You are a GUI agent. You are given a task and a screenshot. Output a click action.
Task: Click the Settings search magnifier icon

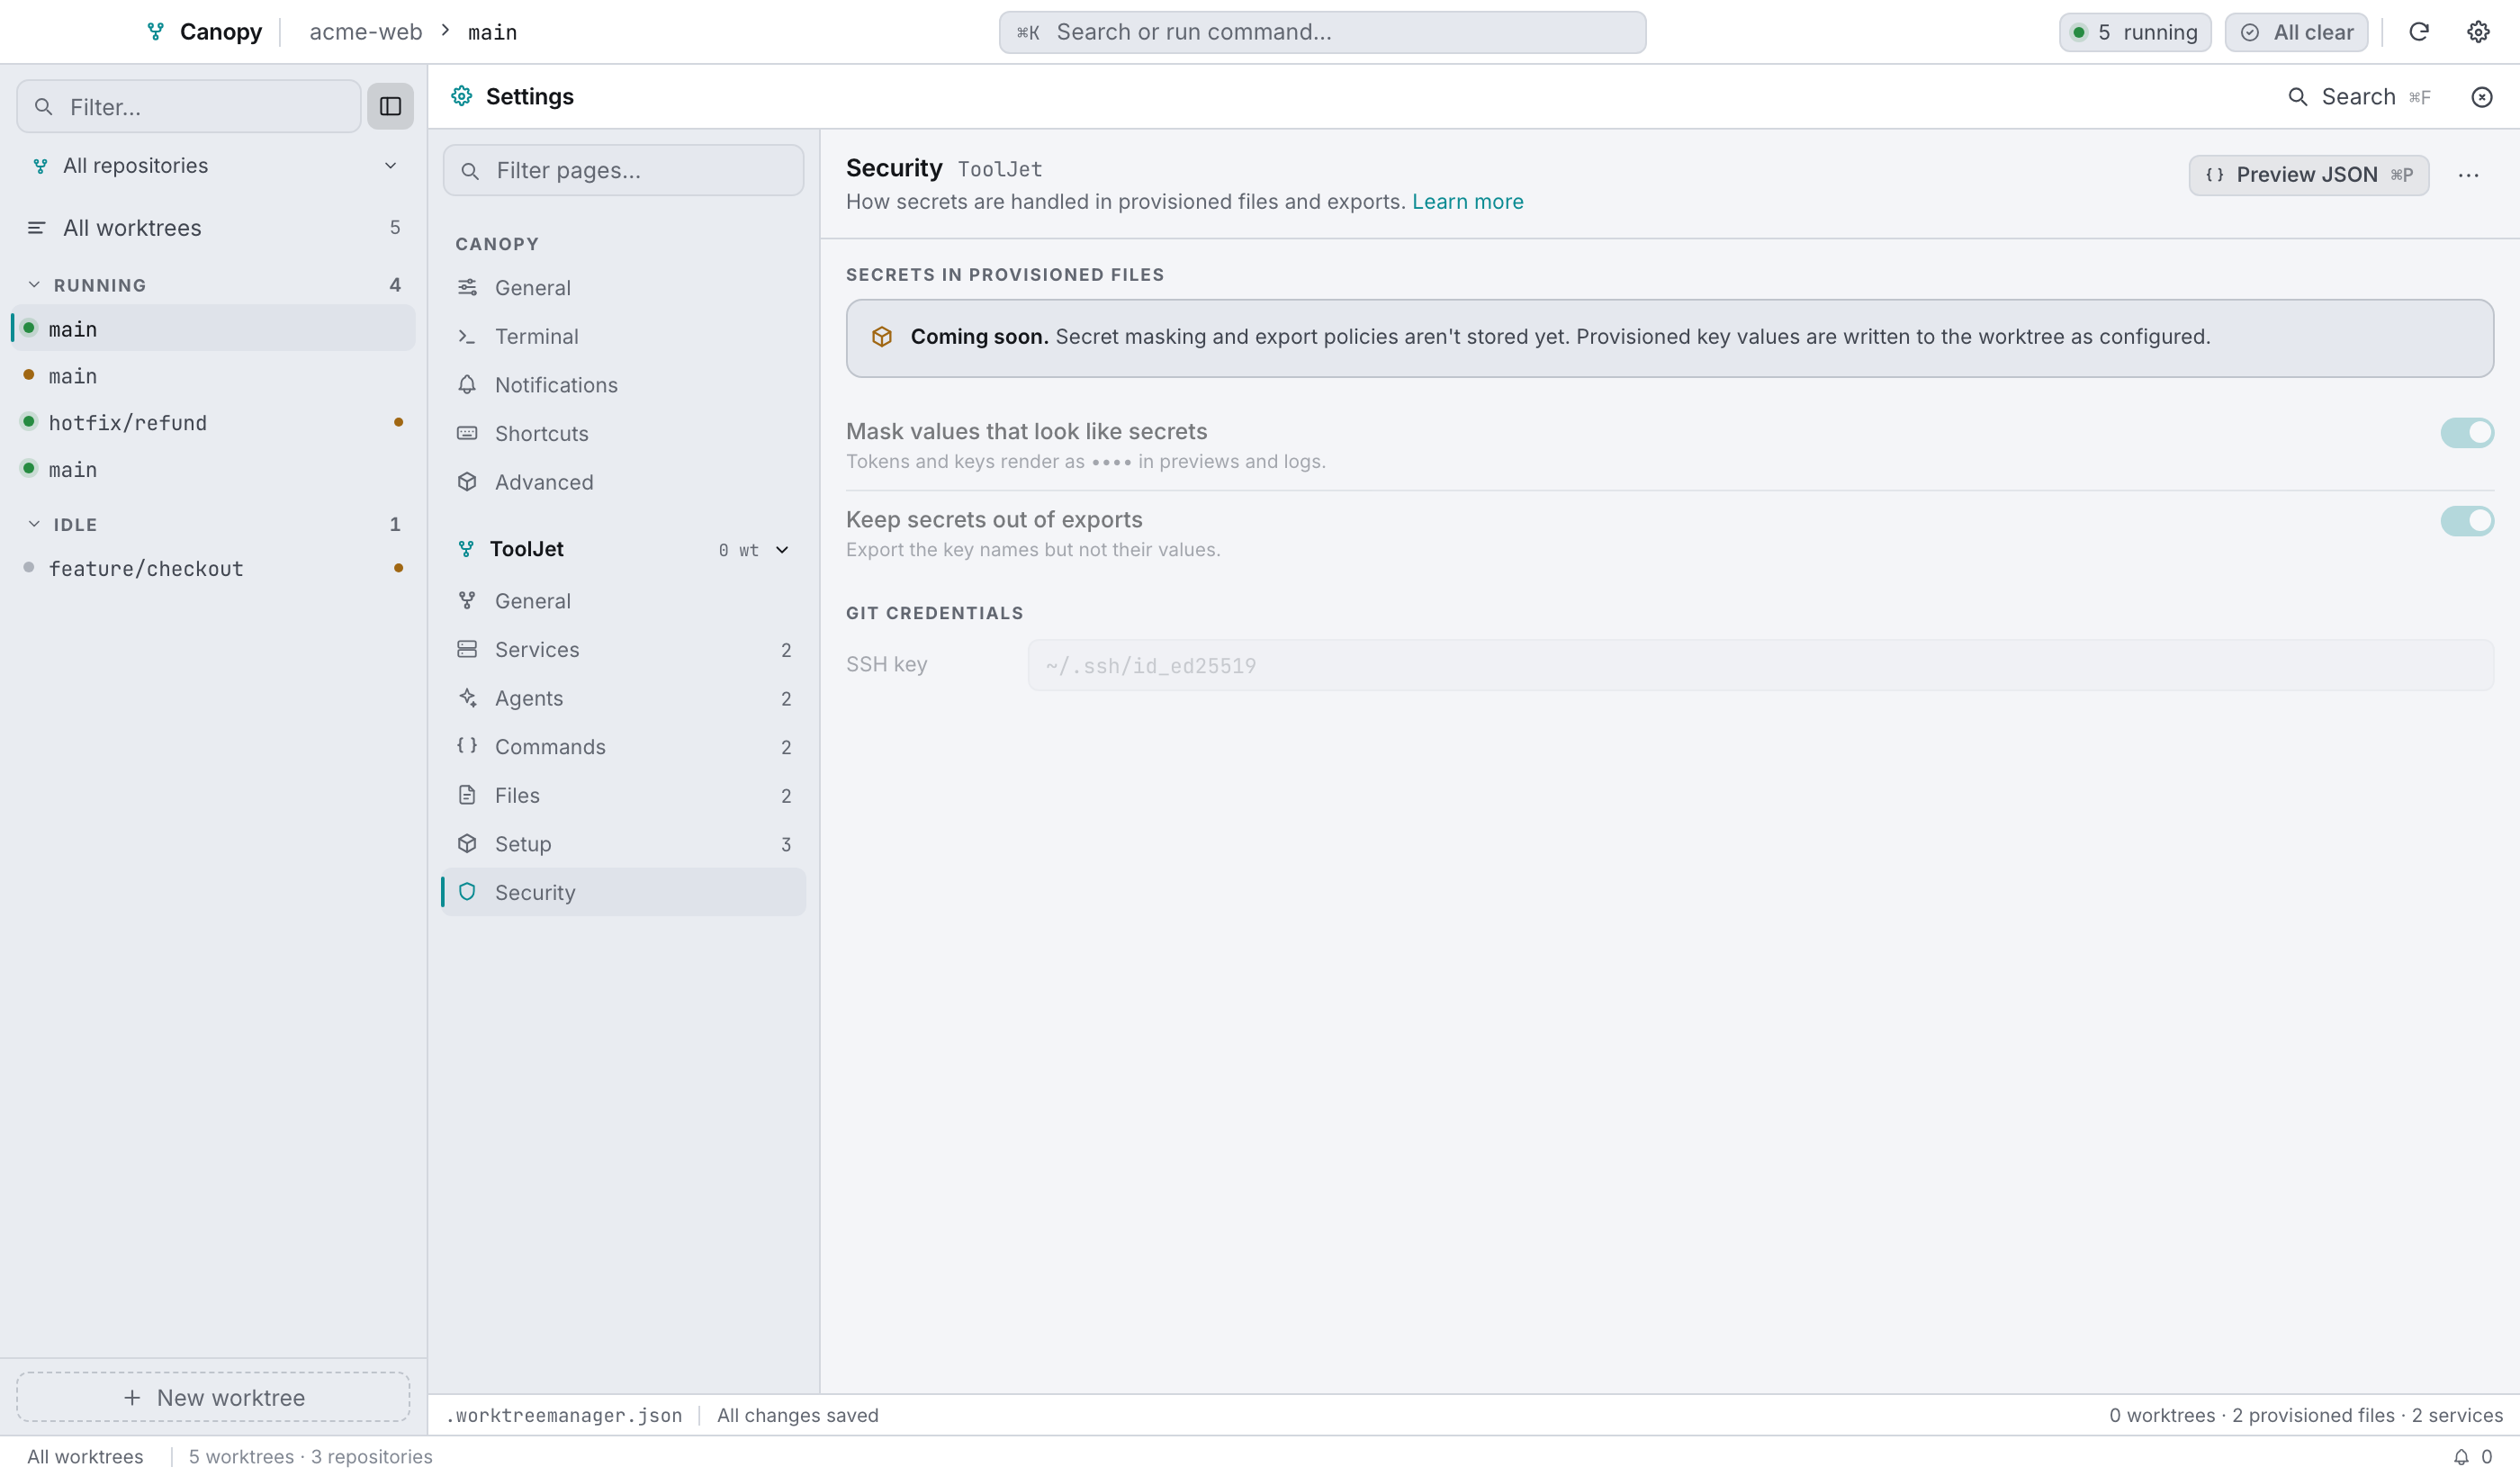2297,97
